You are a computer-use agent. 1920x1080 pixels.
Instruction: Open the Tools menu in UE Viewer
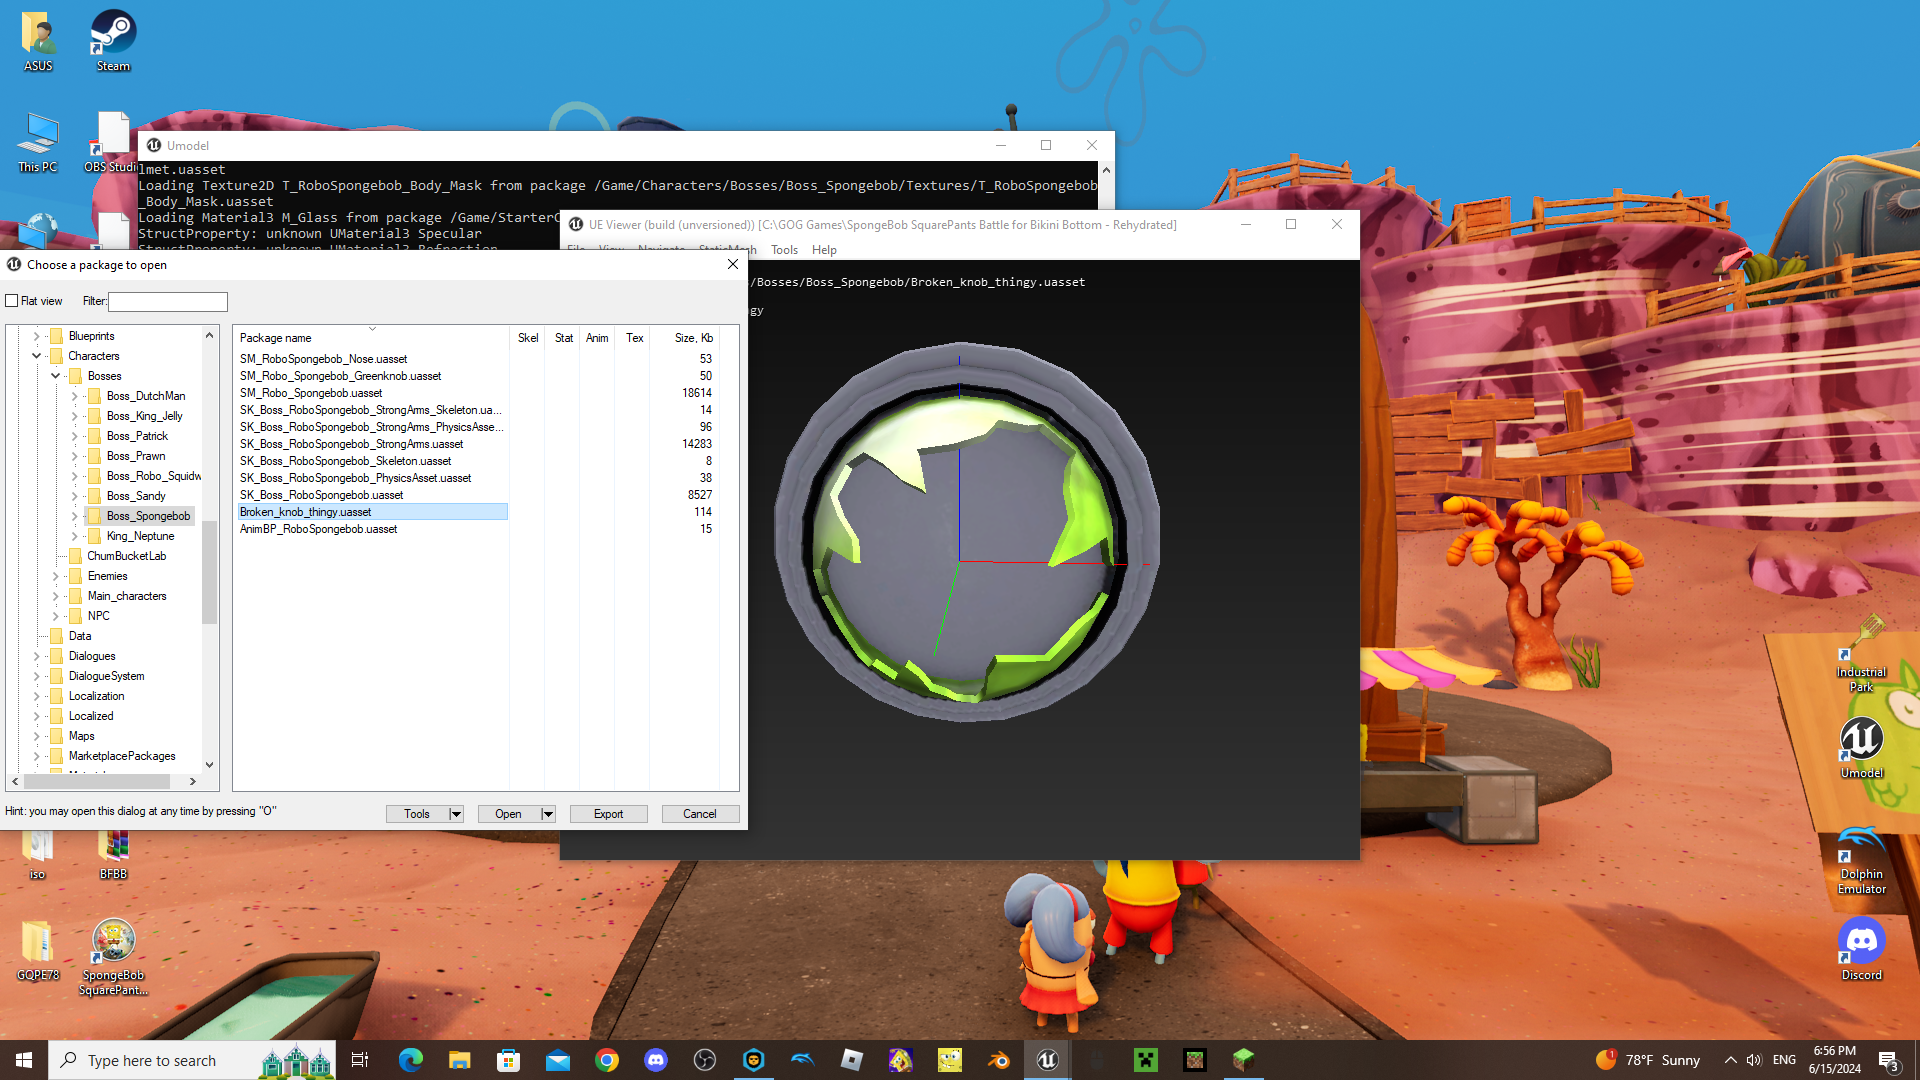coord(784,250)
